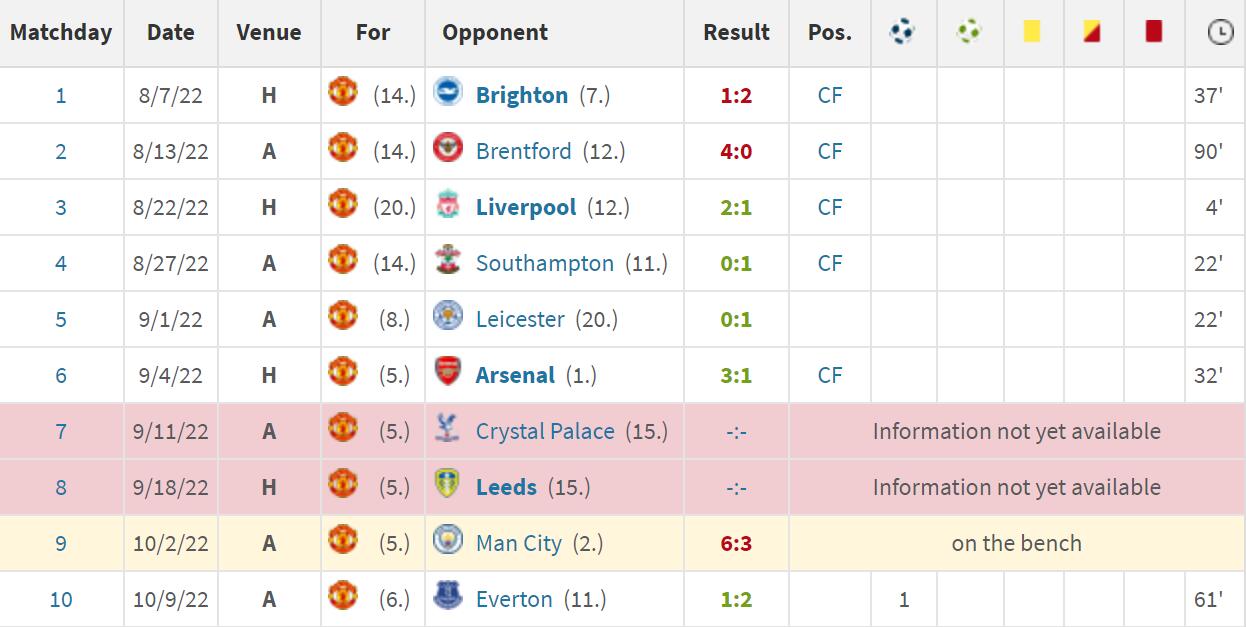Click the second yellow-red card icon
This screenshot has height=627, width=1246.
coord(1092,31)
